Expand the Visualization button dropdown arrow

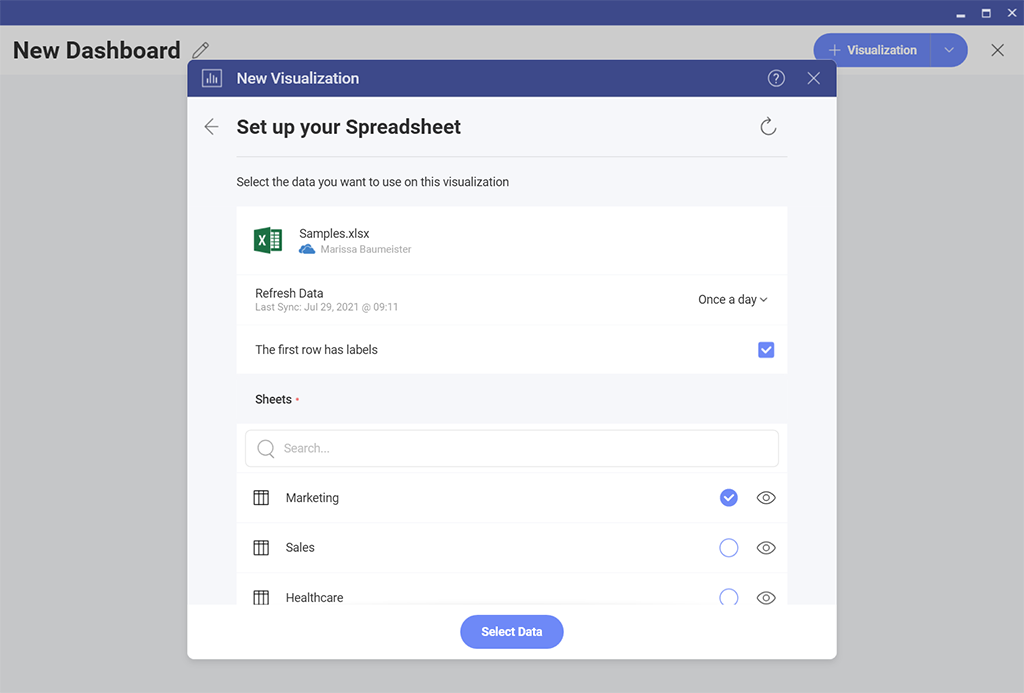pos(949,50)
